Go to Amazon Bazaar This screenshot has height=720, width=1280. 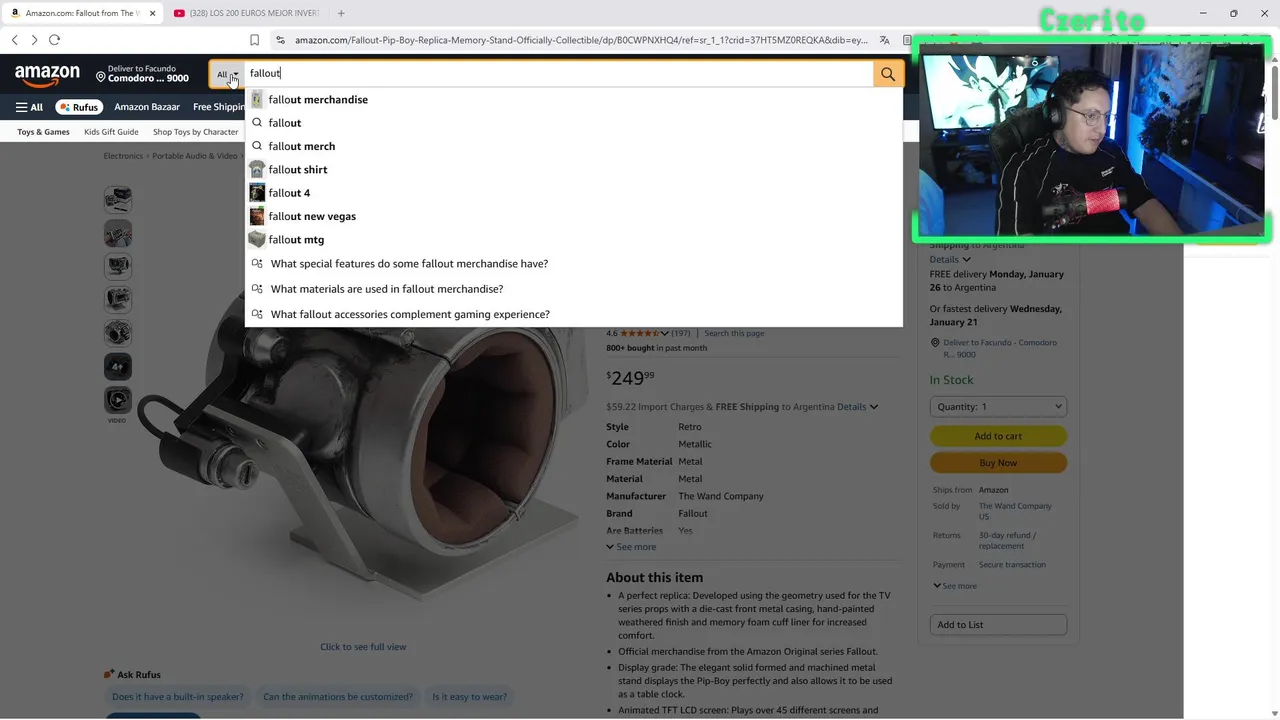pos(147,107)
